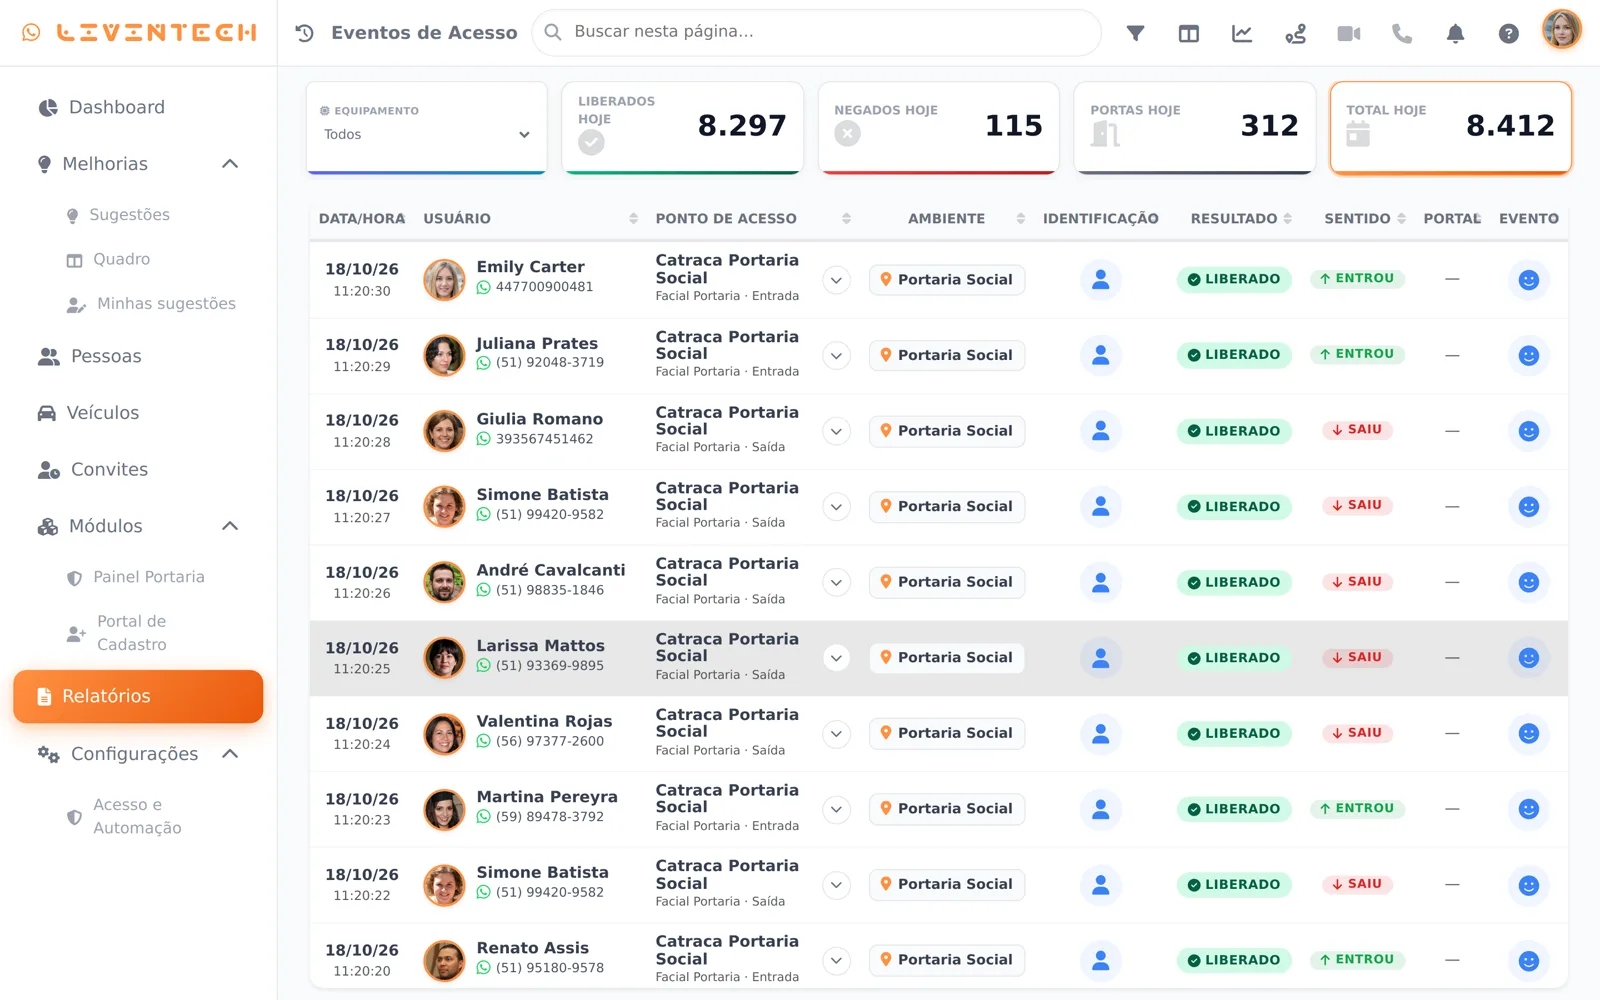Collapse the Módulos sidebar section
1600x1000 pixels.
[230, 526]
